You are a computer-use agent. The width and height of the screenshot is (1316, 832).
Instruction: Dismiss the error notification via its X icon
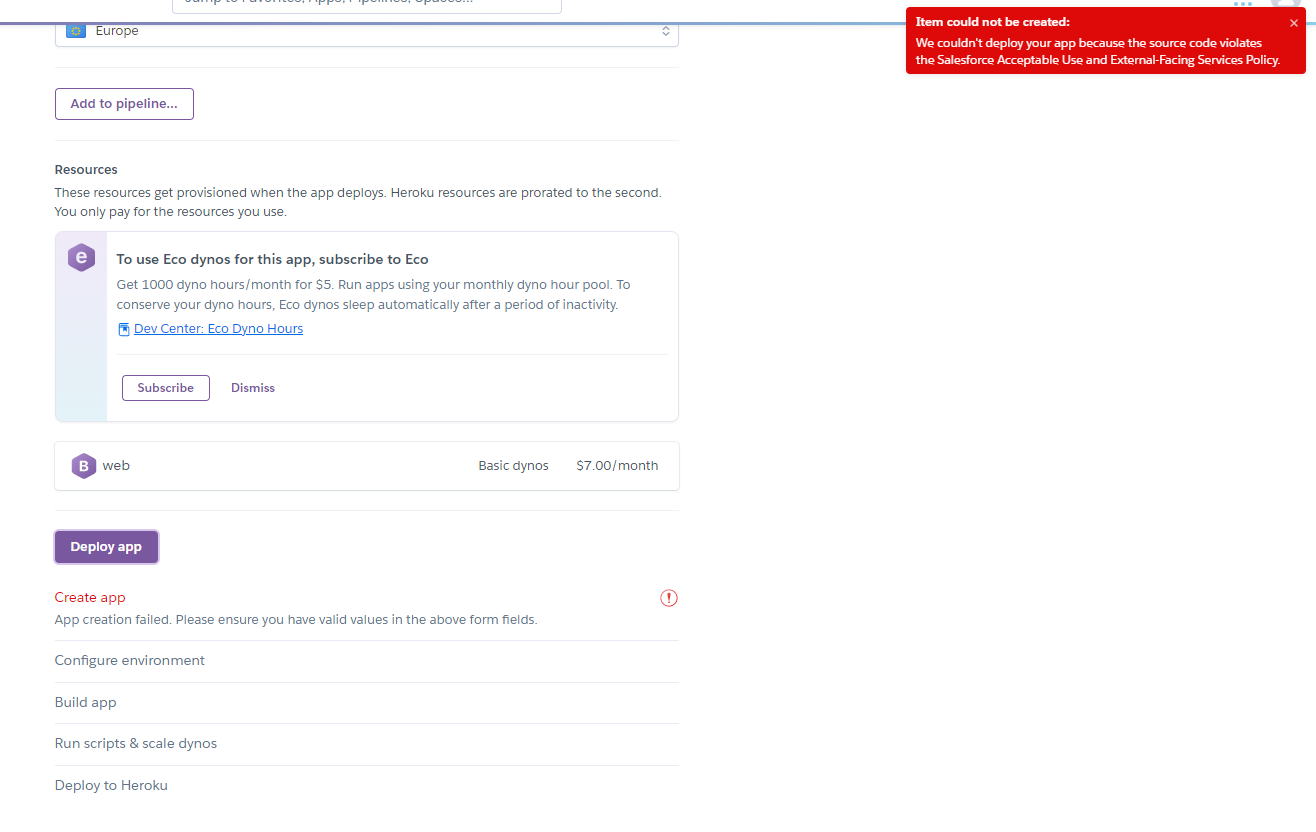[1296, 22]
